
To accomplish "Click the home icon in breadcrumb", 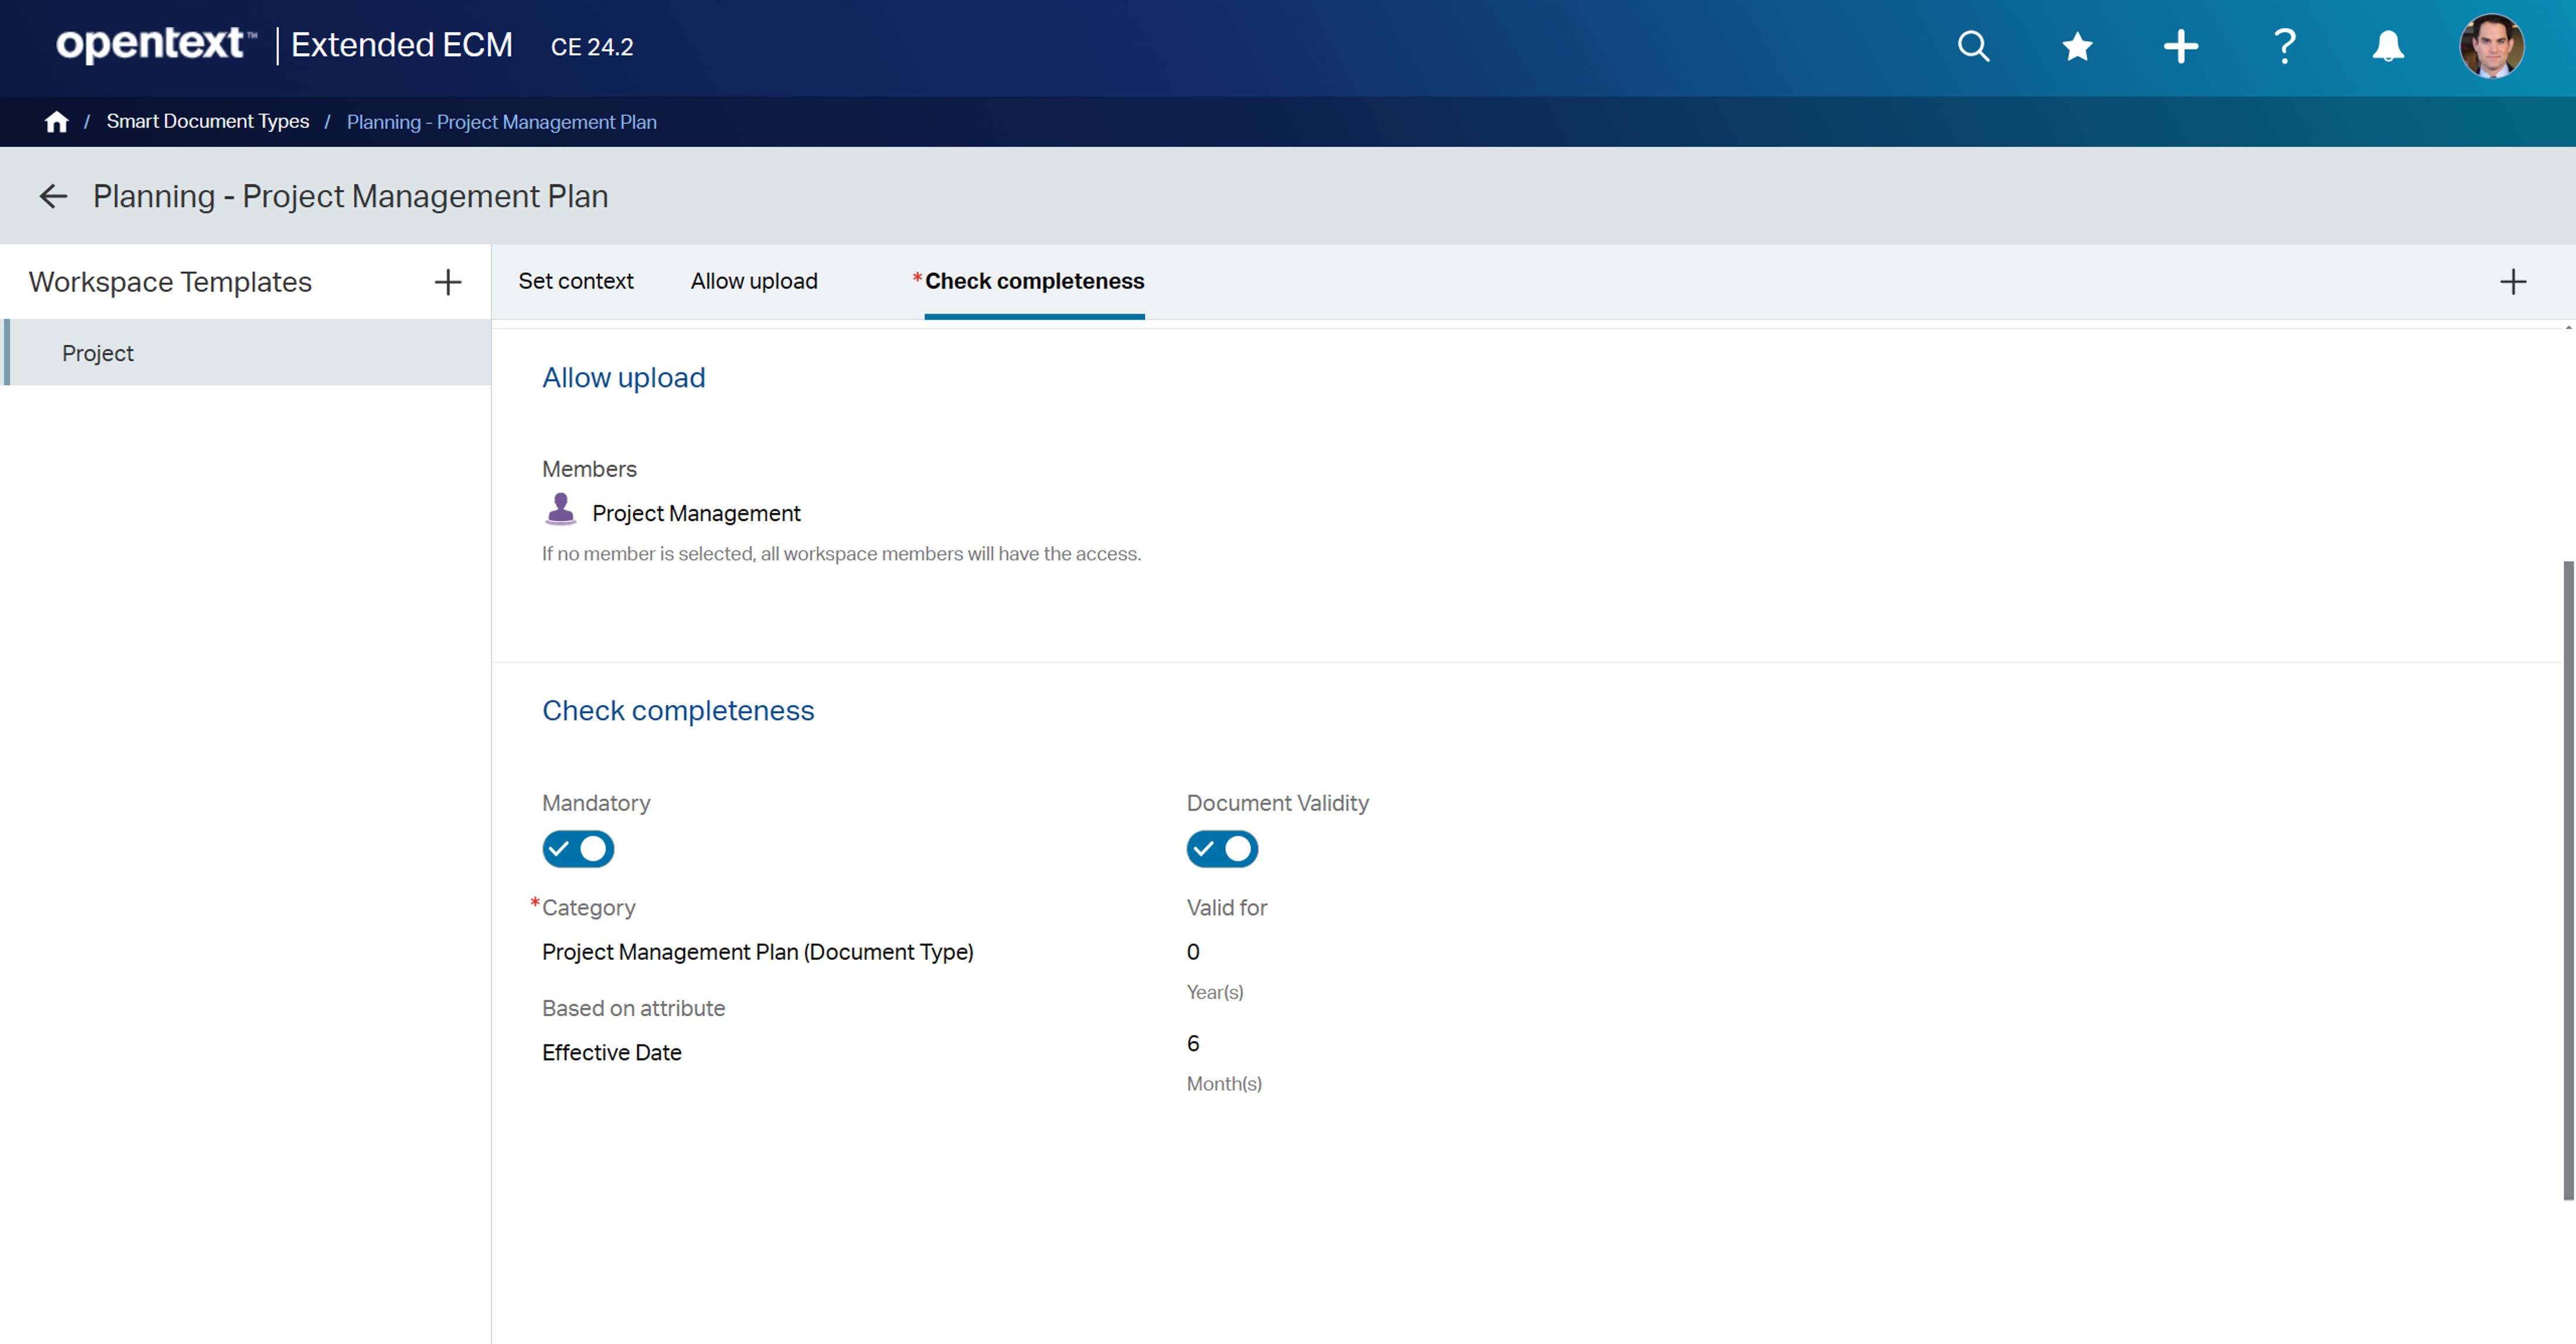I will [x=56, y=121].
